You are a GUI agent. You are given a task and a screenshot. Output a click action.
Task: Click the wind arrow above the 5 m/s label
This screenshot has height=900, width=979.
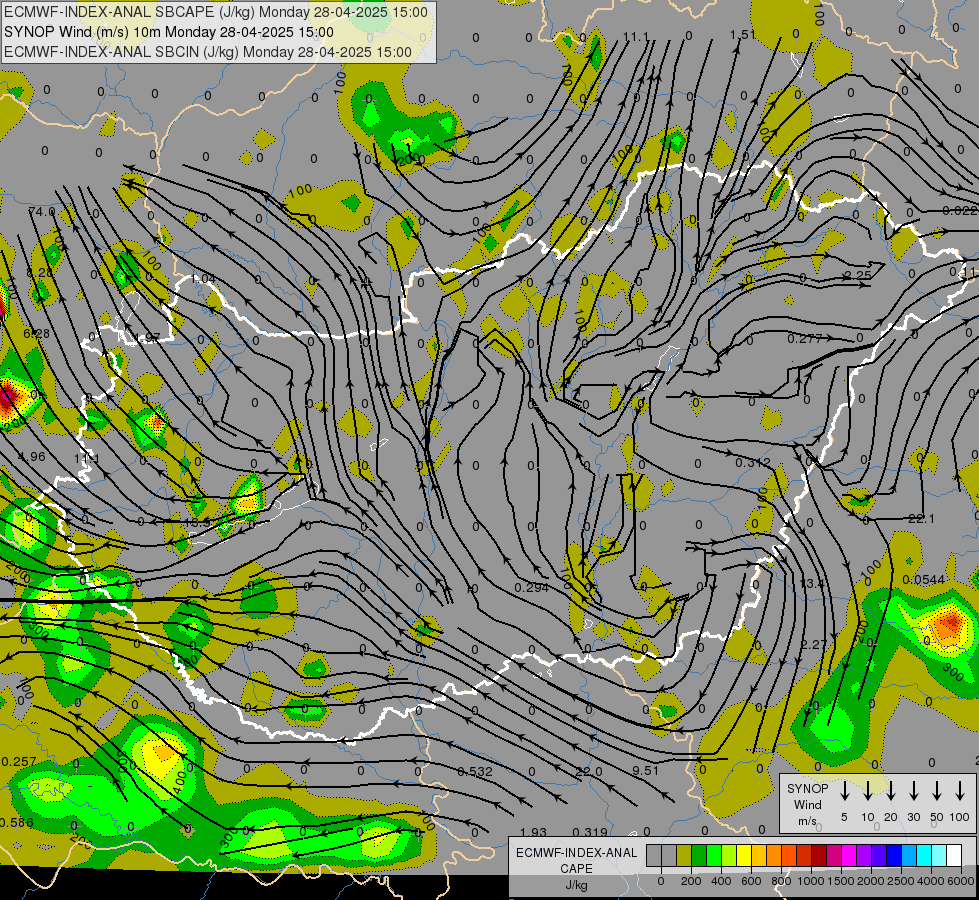pos(845,791)
